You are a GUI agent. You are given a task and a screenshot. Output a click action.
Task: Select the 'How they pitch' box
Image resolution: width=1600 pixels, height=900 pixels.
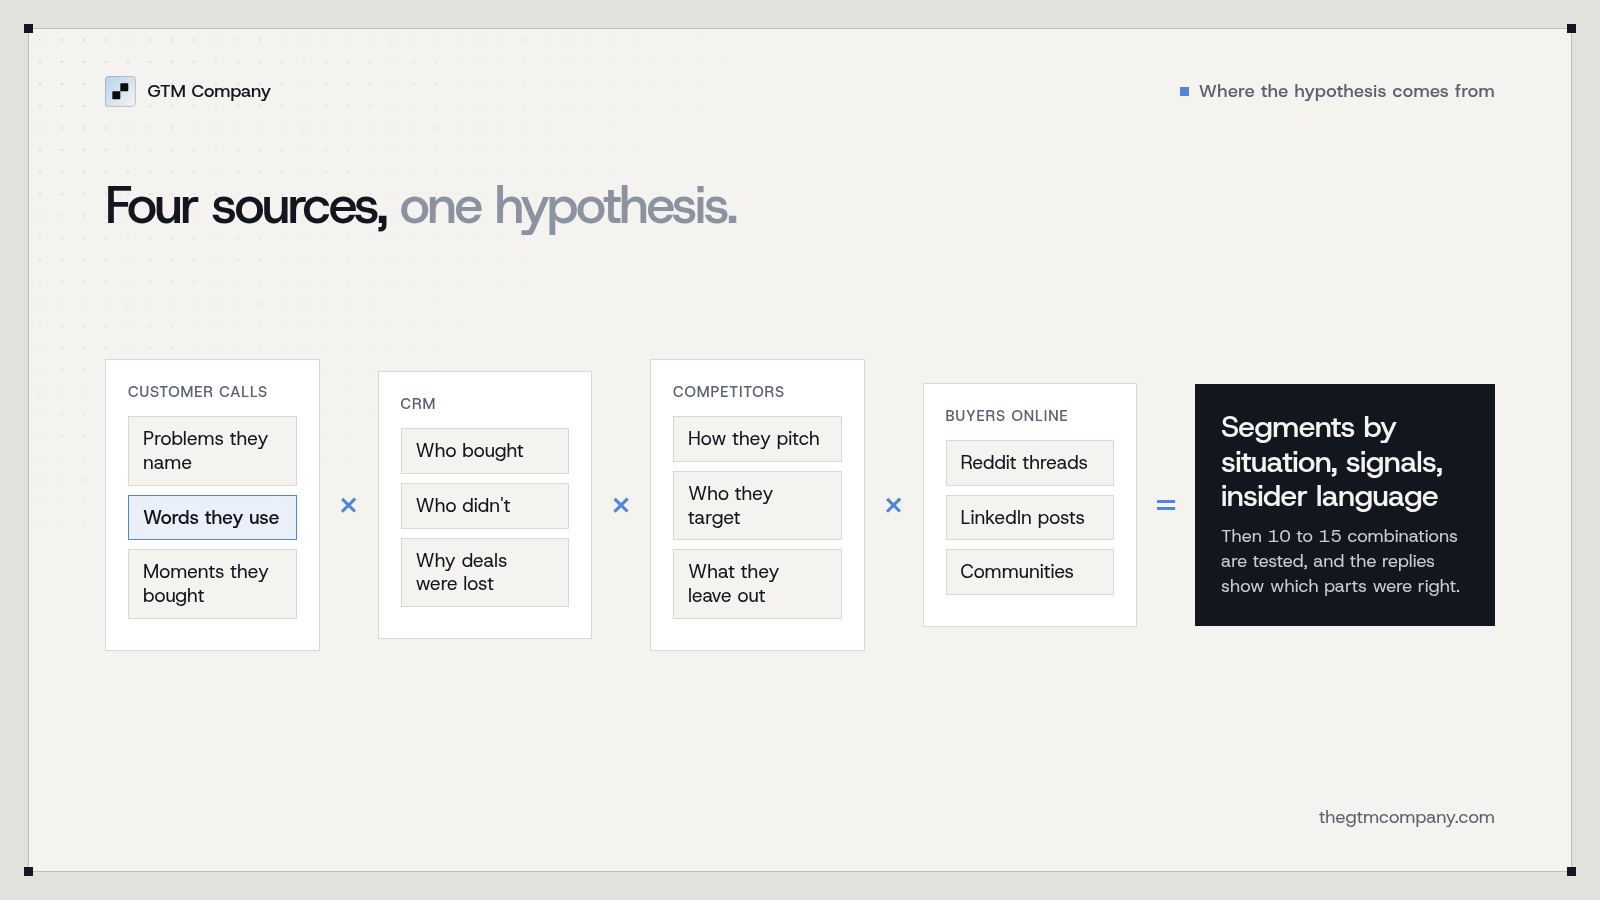(x=757, y=439)
